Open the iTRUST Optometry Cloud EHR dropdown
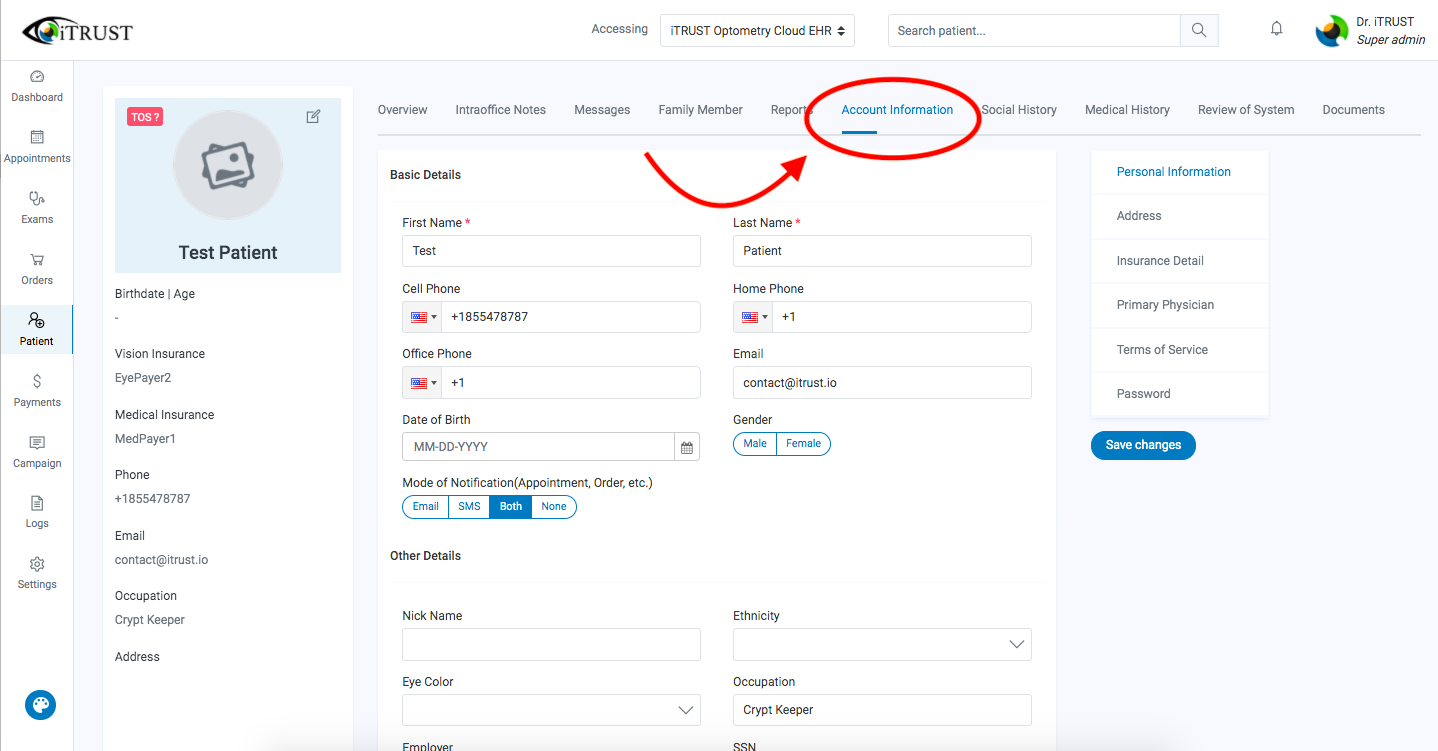 757,31
